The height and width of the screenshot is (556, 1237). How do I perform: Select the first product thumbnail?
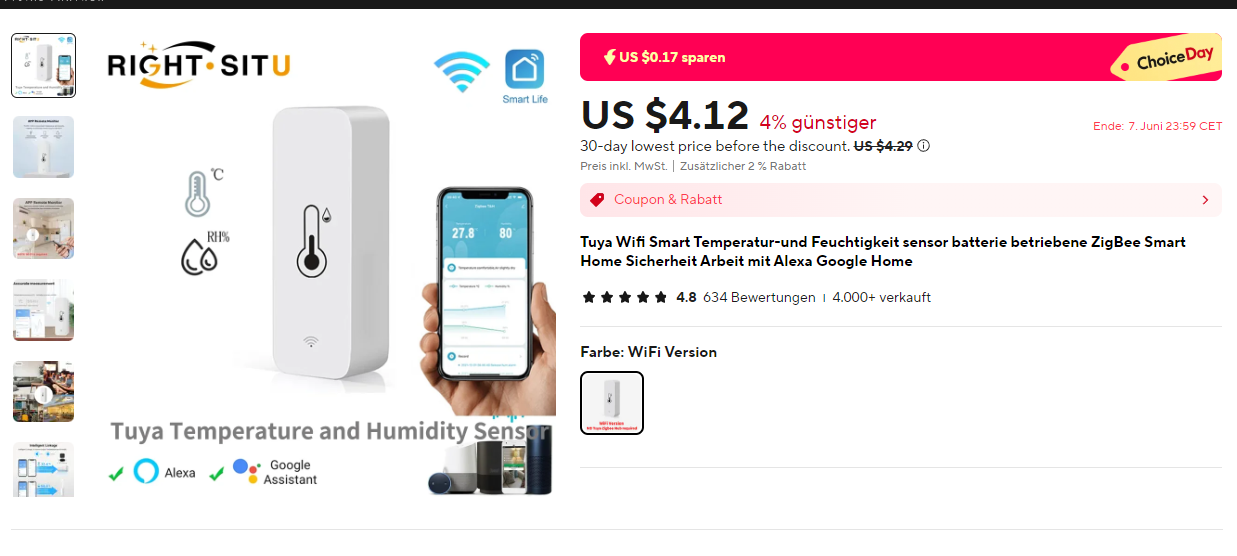click(x=43, y=65)
